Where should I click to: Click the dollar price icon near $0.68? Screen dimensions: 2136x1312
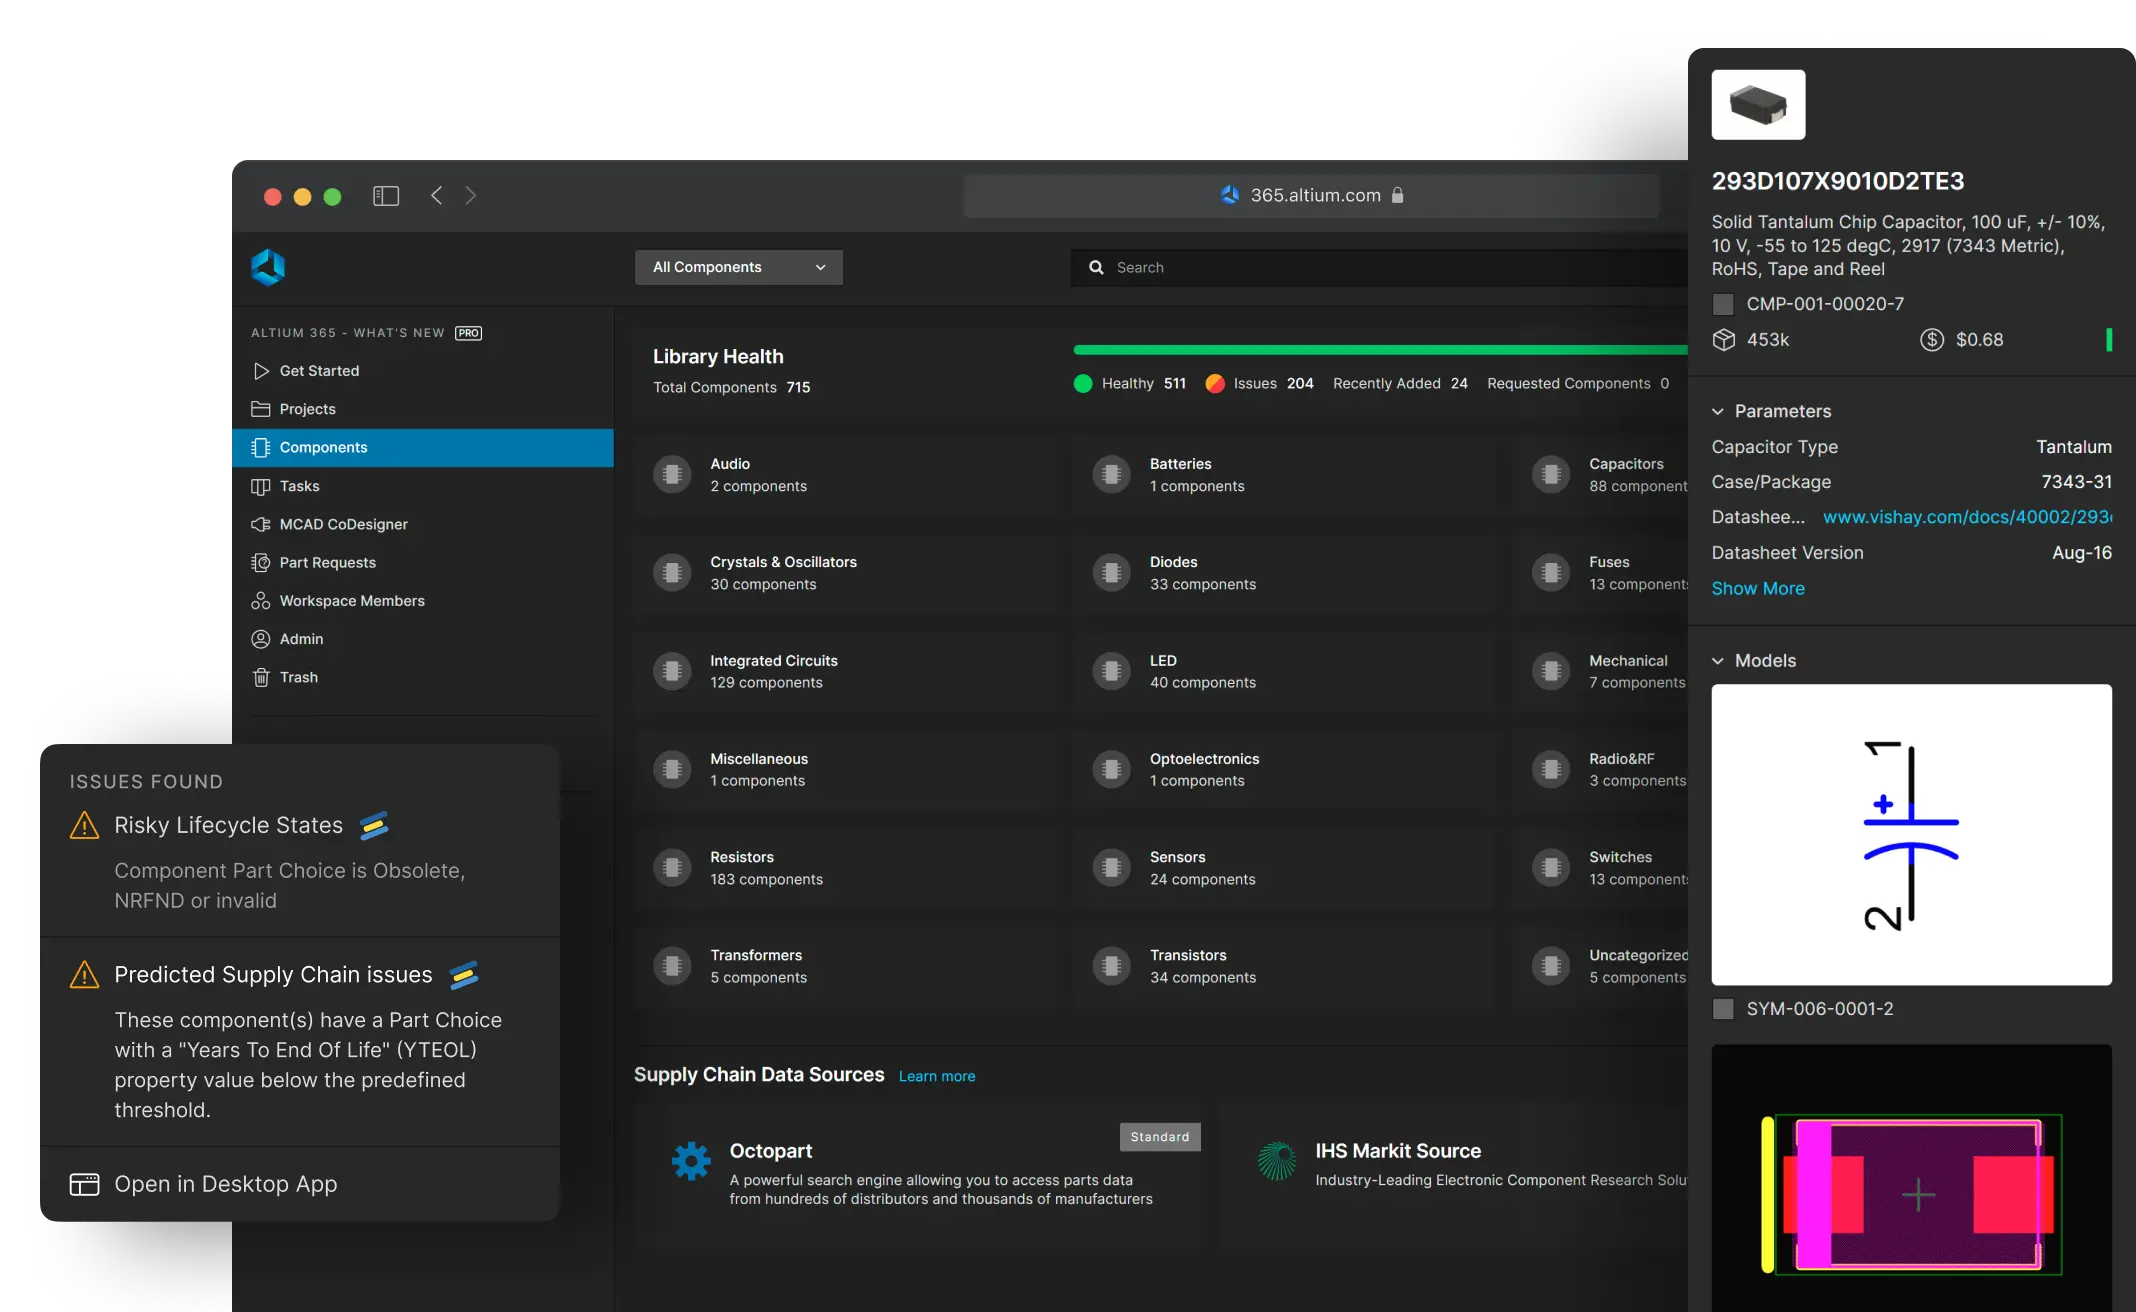pyautogui.click(x=1932, y=340)
